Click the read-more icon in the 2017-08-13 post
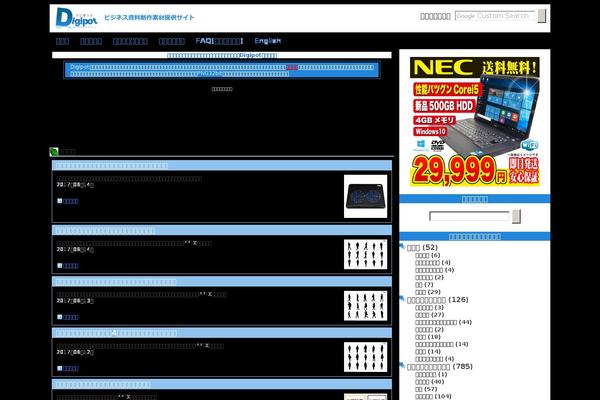The image size is (600, 400). coord(59,317)
